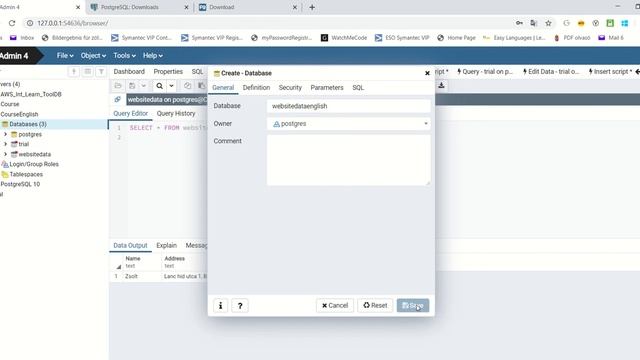640x360 pixels.
Task: Click the Open File icon in query toolbar
Action: point(118,86)
